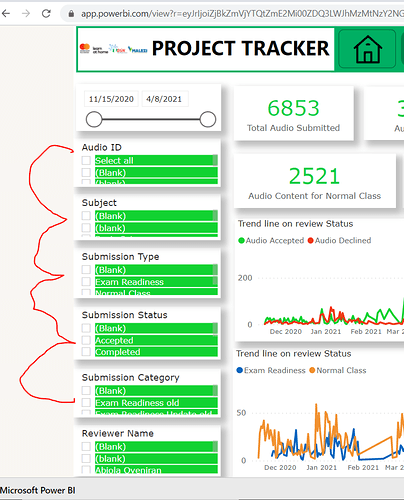
Task: Click the Normal Class orange legend dot
Action: pyautogui.click(x=312, y=370)
